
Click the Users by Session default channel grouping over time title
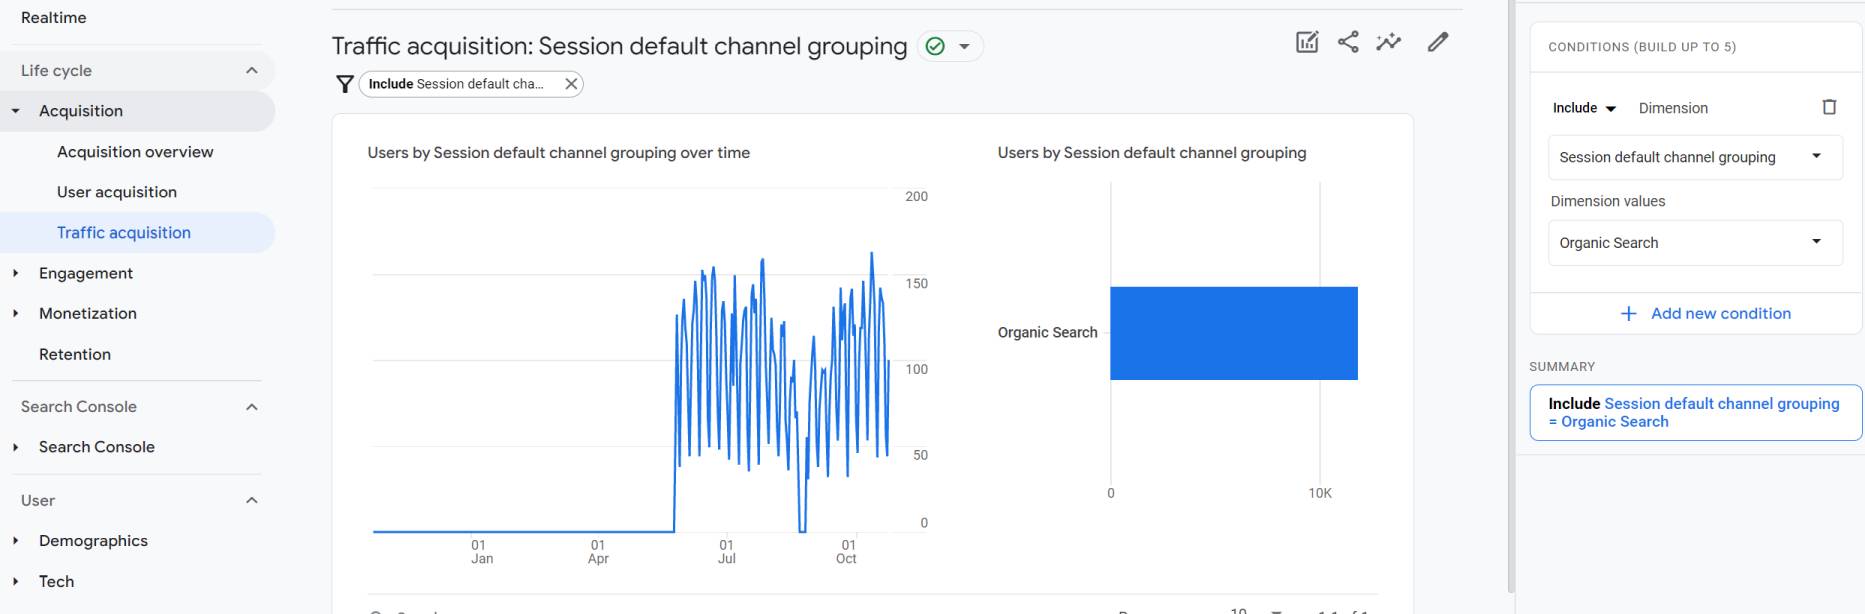[559, 153]
